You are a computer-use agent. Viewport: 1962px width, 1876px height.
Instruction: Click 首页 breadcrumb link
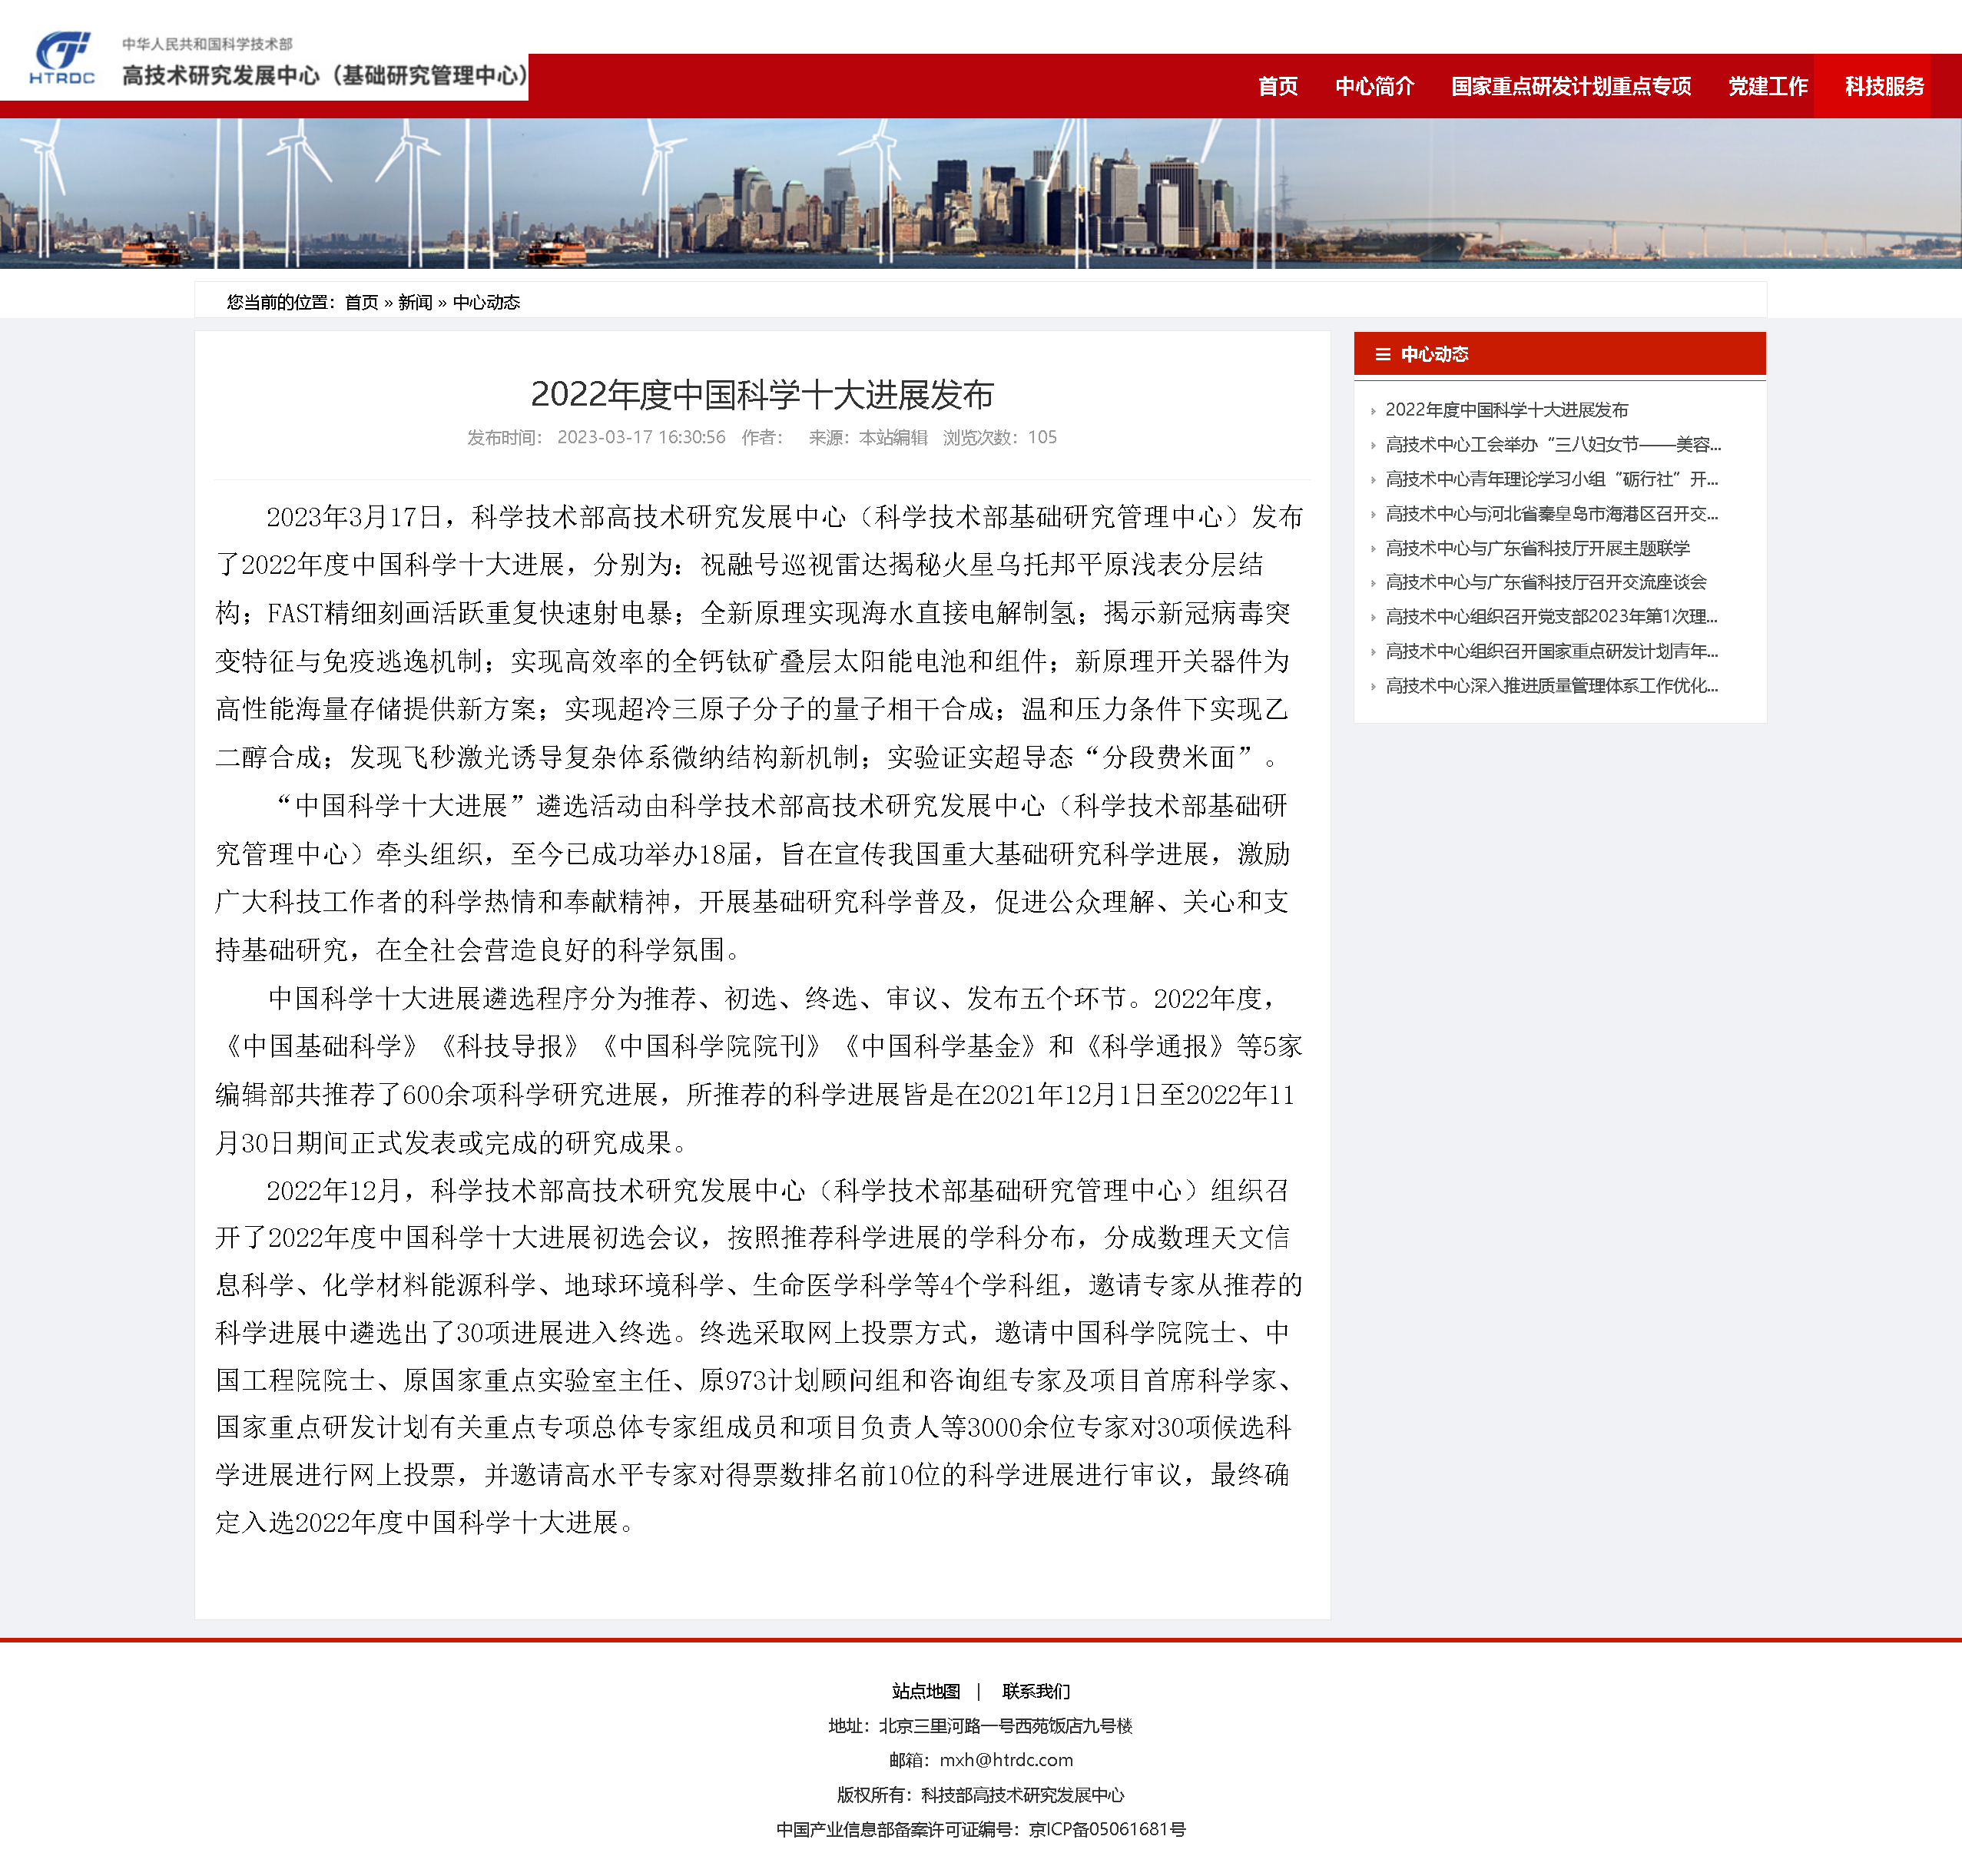(361, 302)
